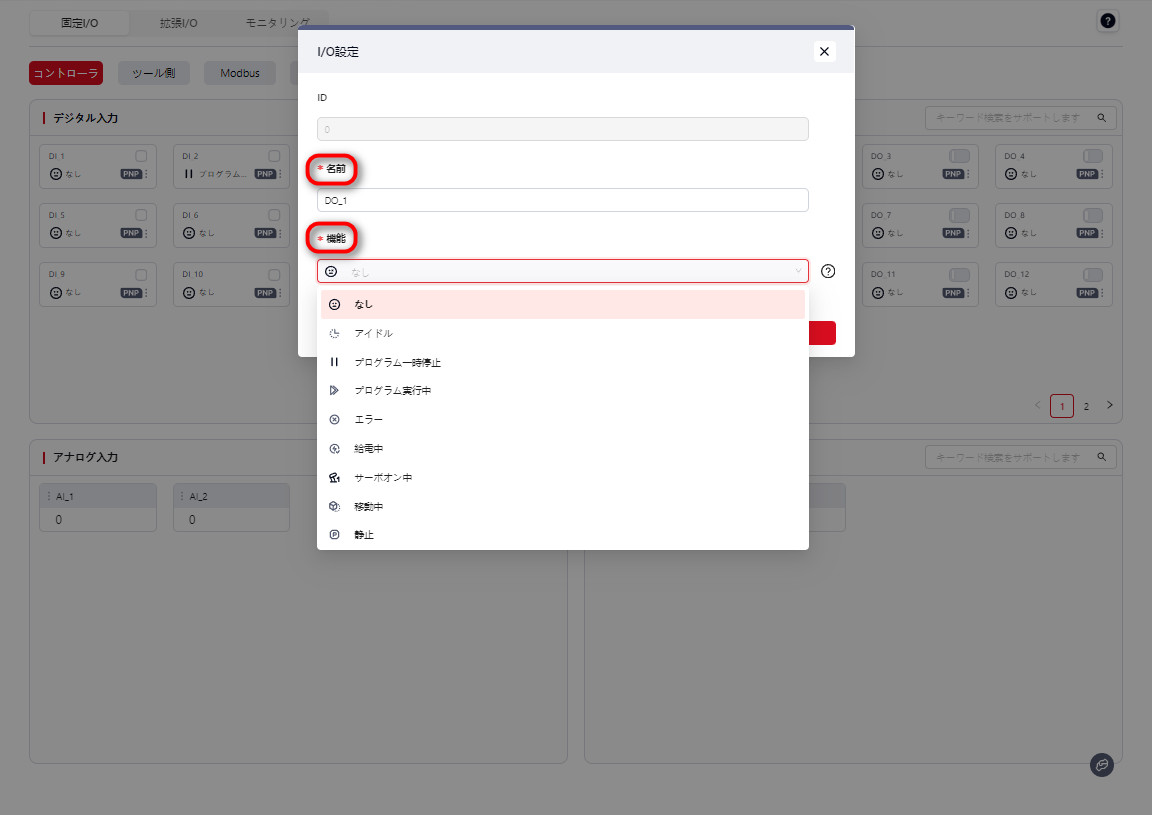Click the ツール側 button
This screenshot has width=1152, height=815.
tap(154, 73)
